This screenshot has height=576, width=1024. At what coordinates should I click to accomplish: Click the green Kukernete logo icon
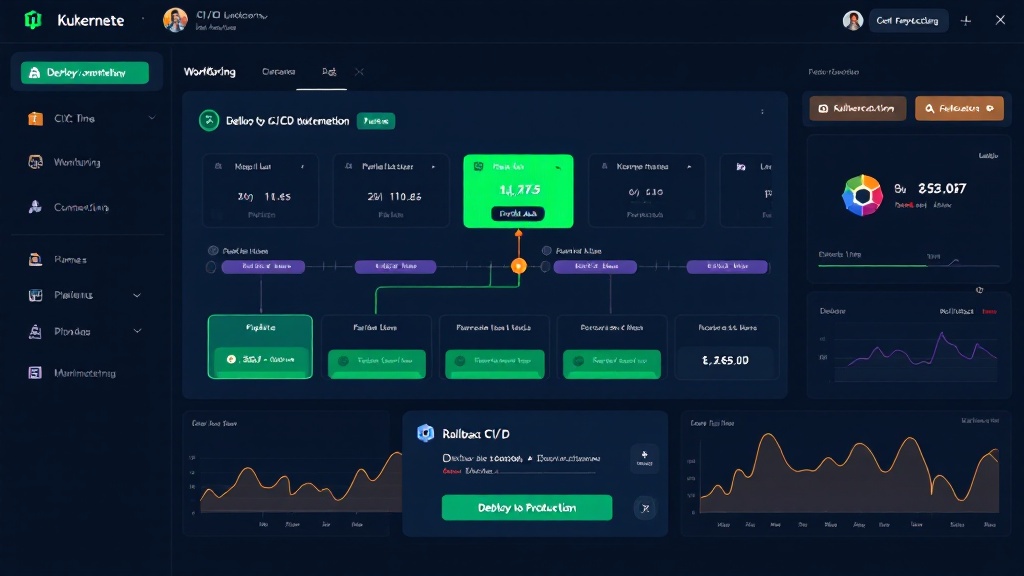(x=33, y=20)
